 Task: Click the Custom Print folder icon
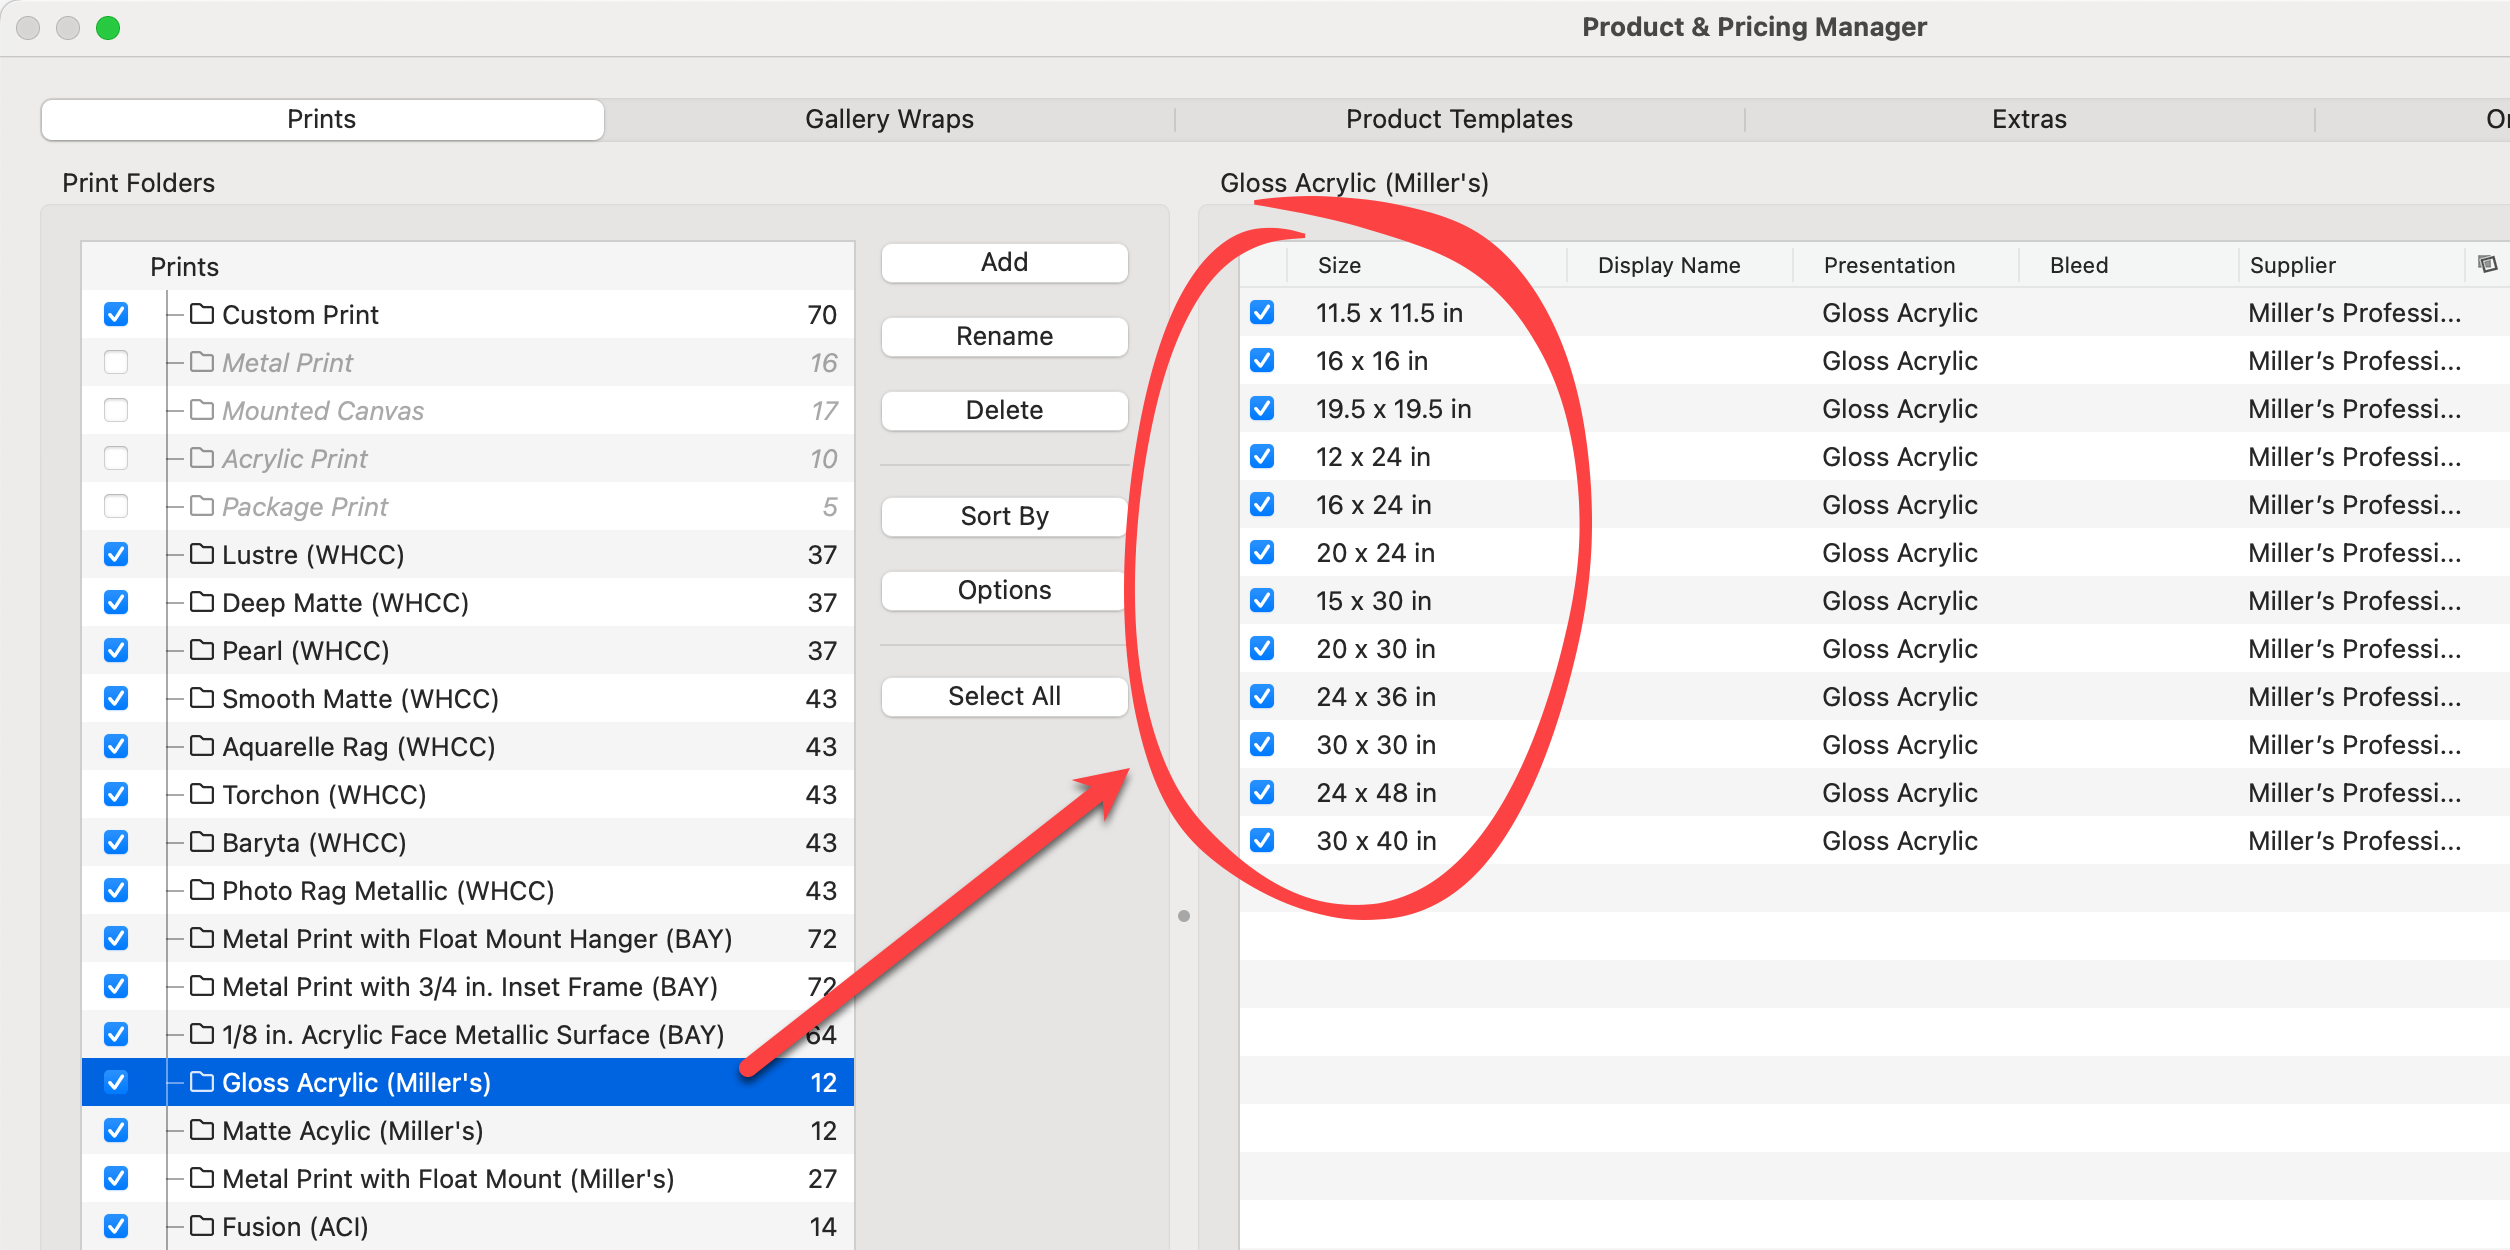(202, 314)
